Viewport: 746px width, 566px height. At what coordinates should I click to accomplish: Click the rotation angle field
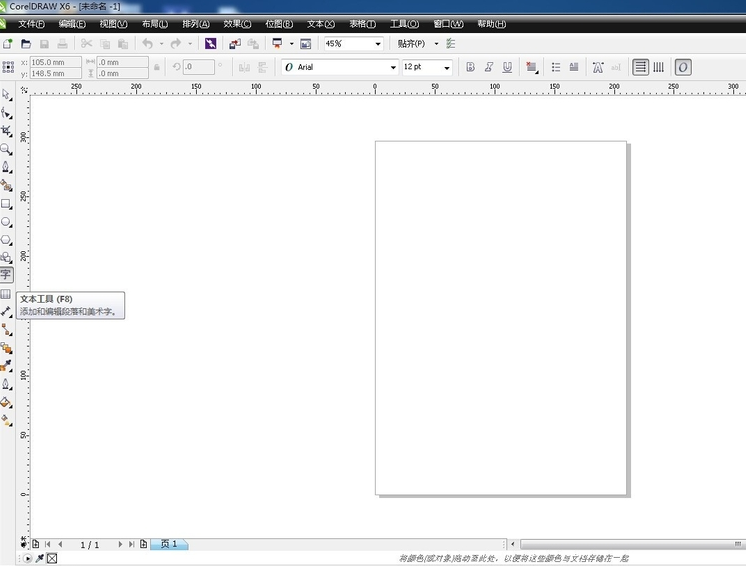199,67
